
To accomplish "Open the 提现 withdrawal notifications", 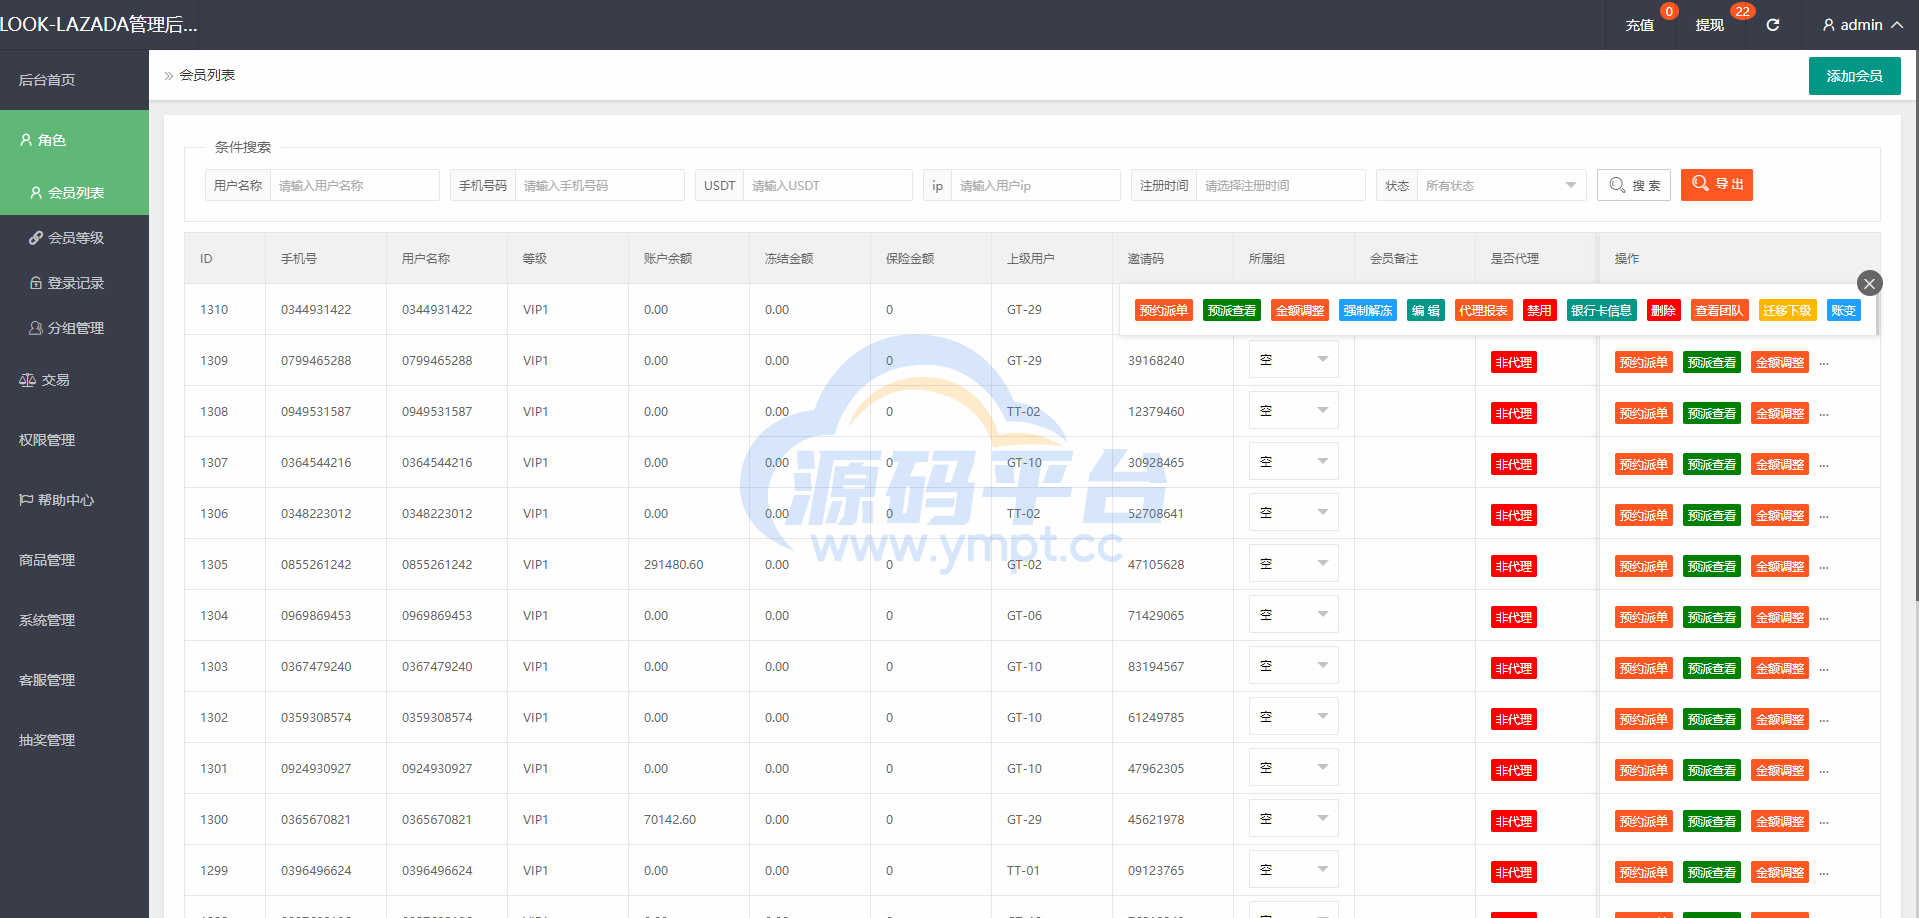I will pos(1710,25).
